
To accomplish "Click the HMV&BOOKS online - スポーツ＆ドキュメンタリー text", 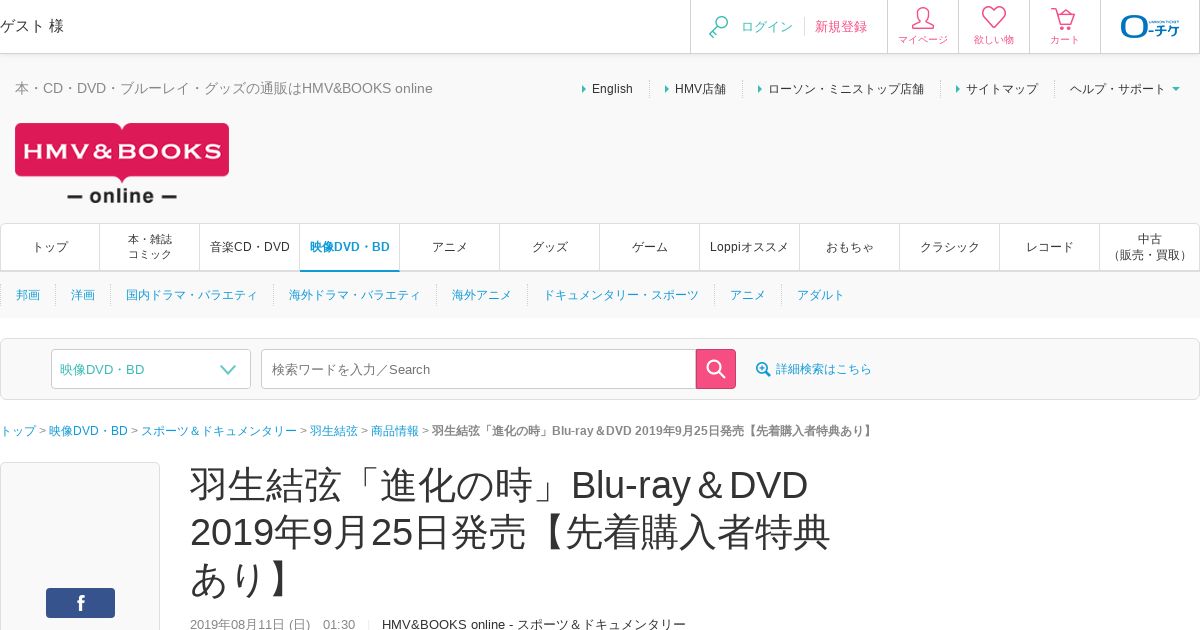I will pos(534,624).
